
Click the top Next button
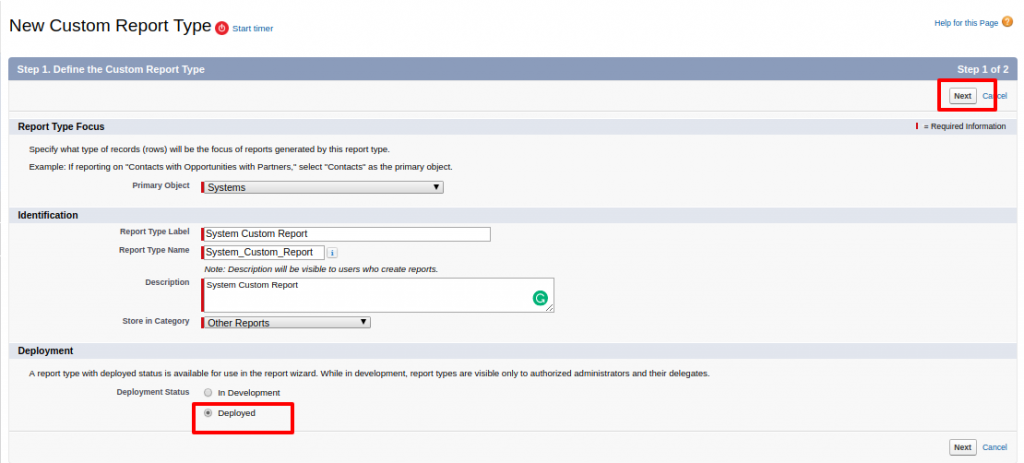[963, 96]
